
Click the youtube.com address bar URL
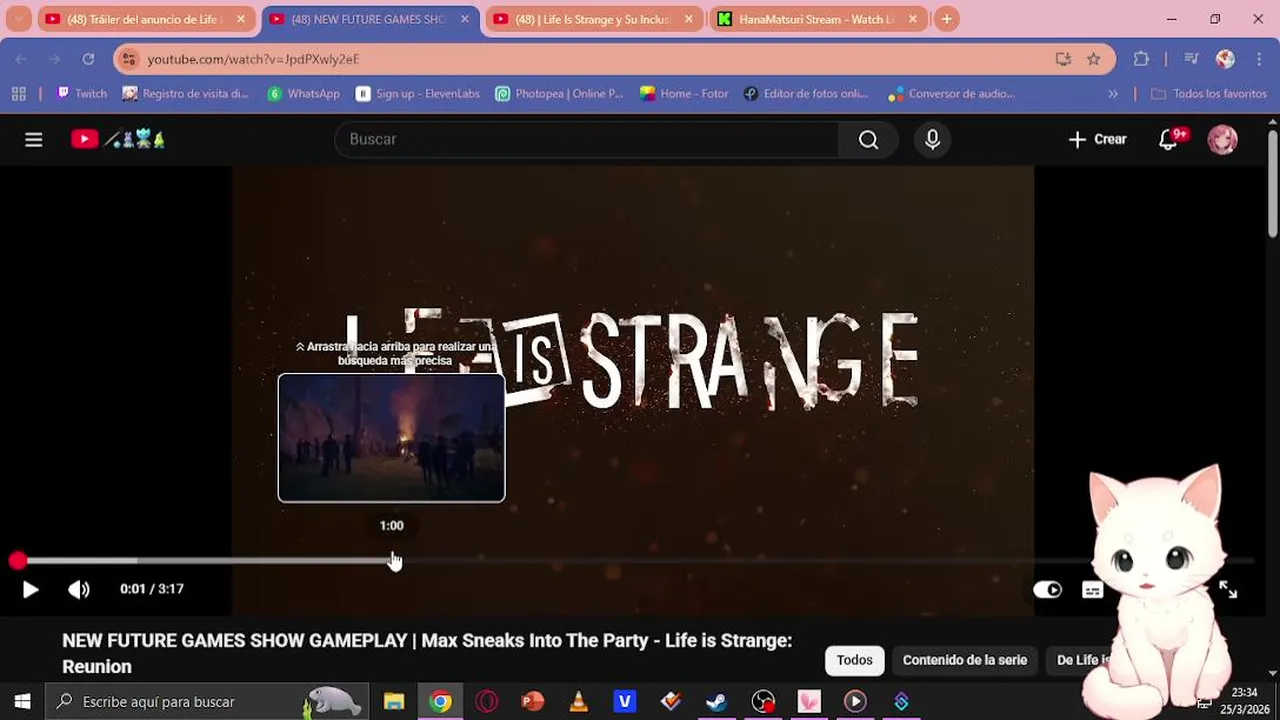pyautogui.click(x=253, y=59)
